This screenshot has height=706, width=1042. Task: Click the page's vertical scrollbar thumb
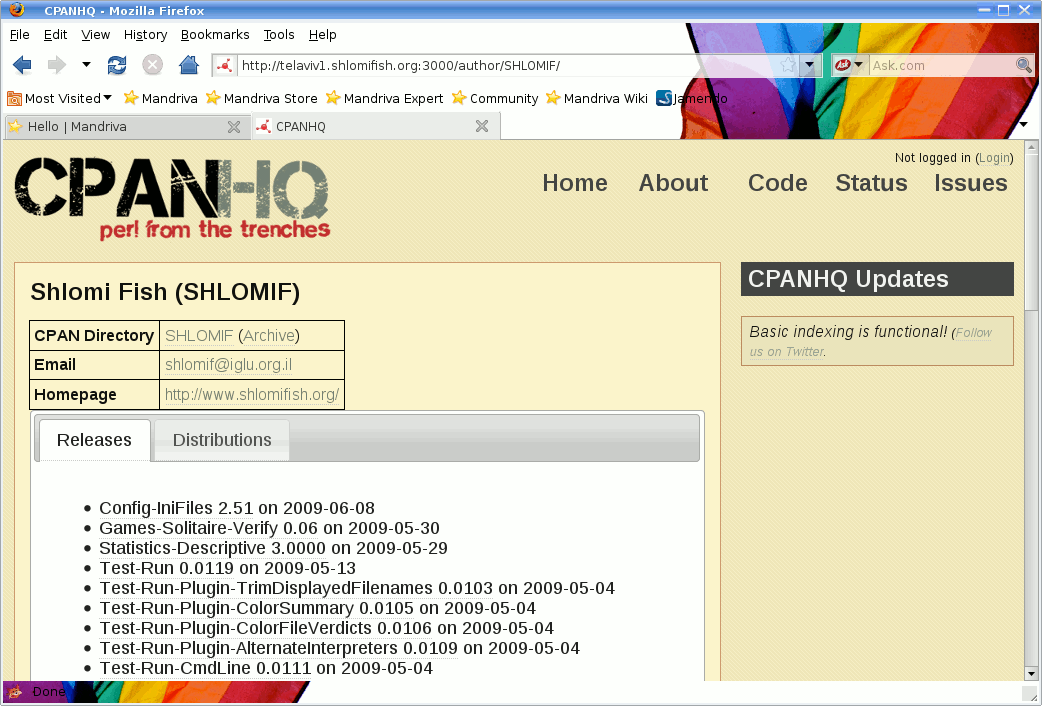(x=1031, y=231)
